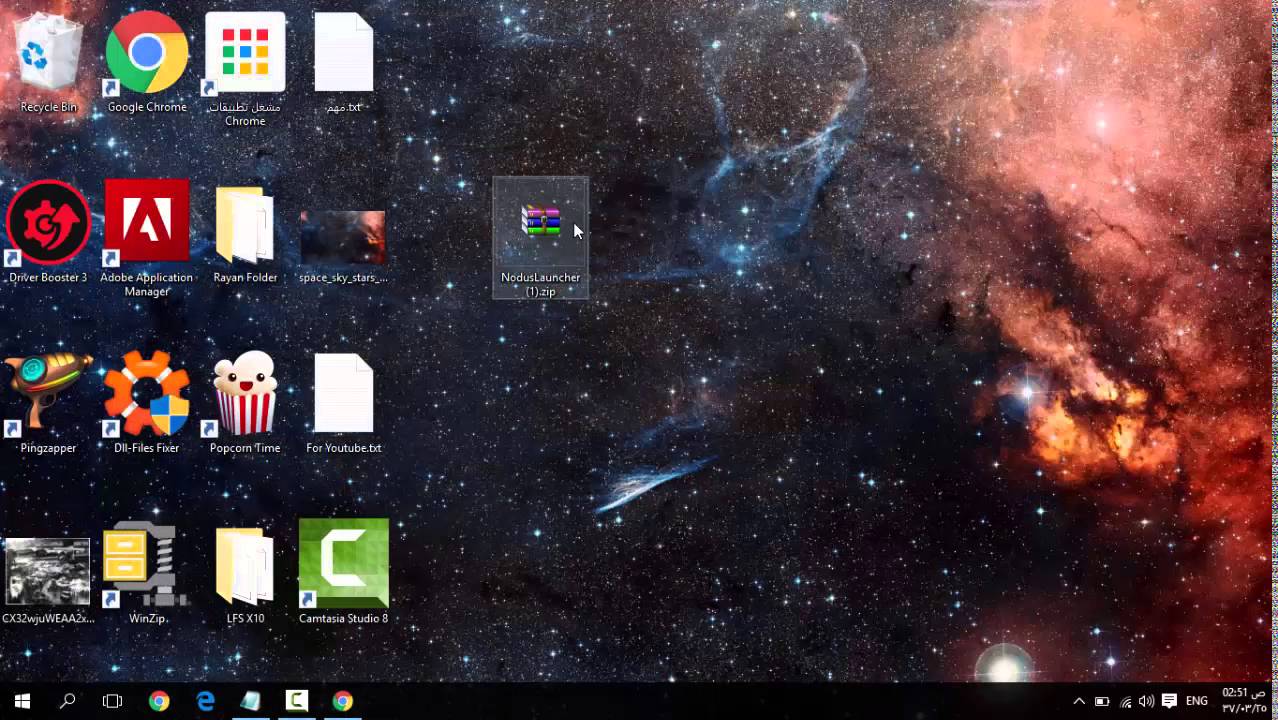Viewport: 1278px width, 720px height.
Task: Switch to running Chrome window on taskbar
Action: [343, 701]
